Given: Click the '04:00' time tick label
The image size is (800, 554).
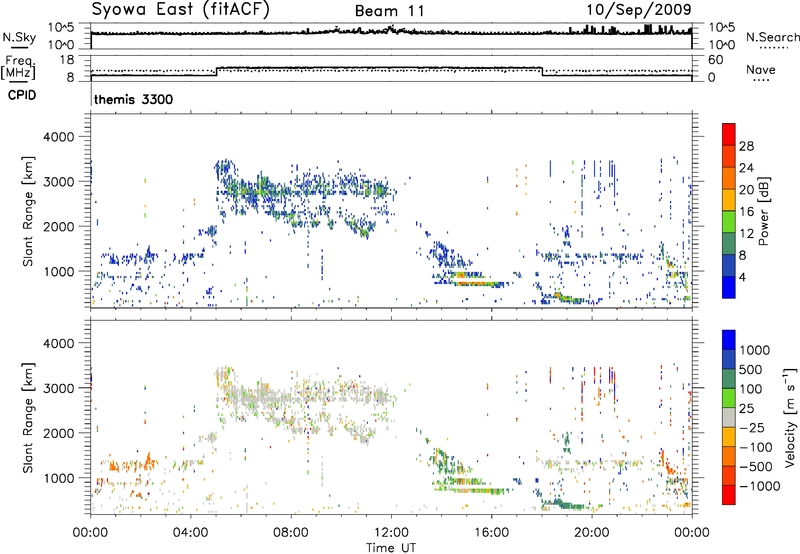Looking at the screenshot, I should [x=191, y=533].
